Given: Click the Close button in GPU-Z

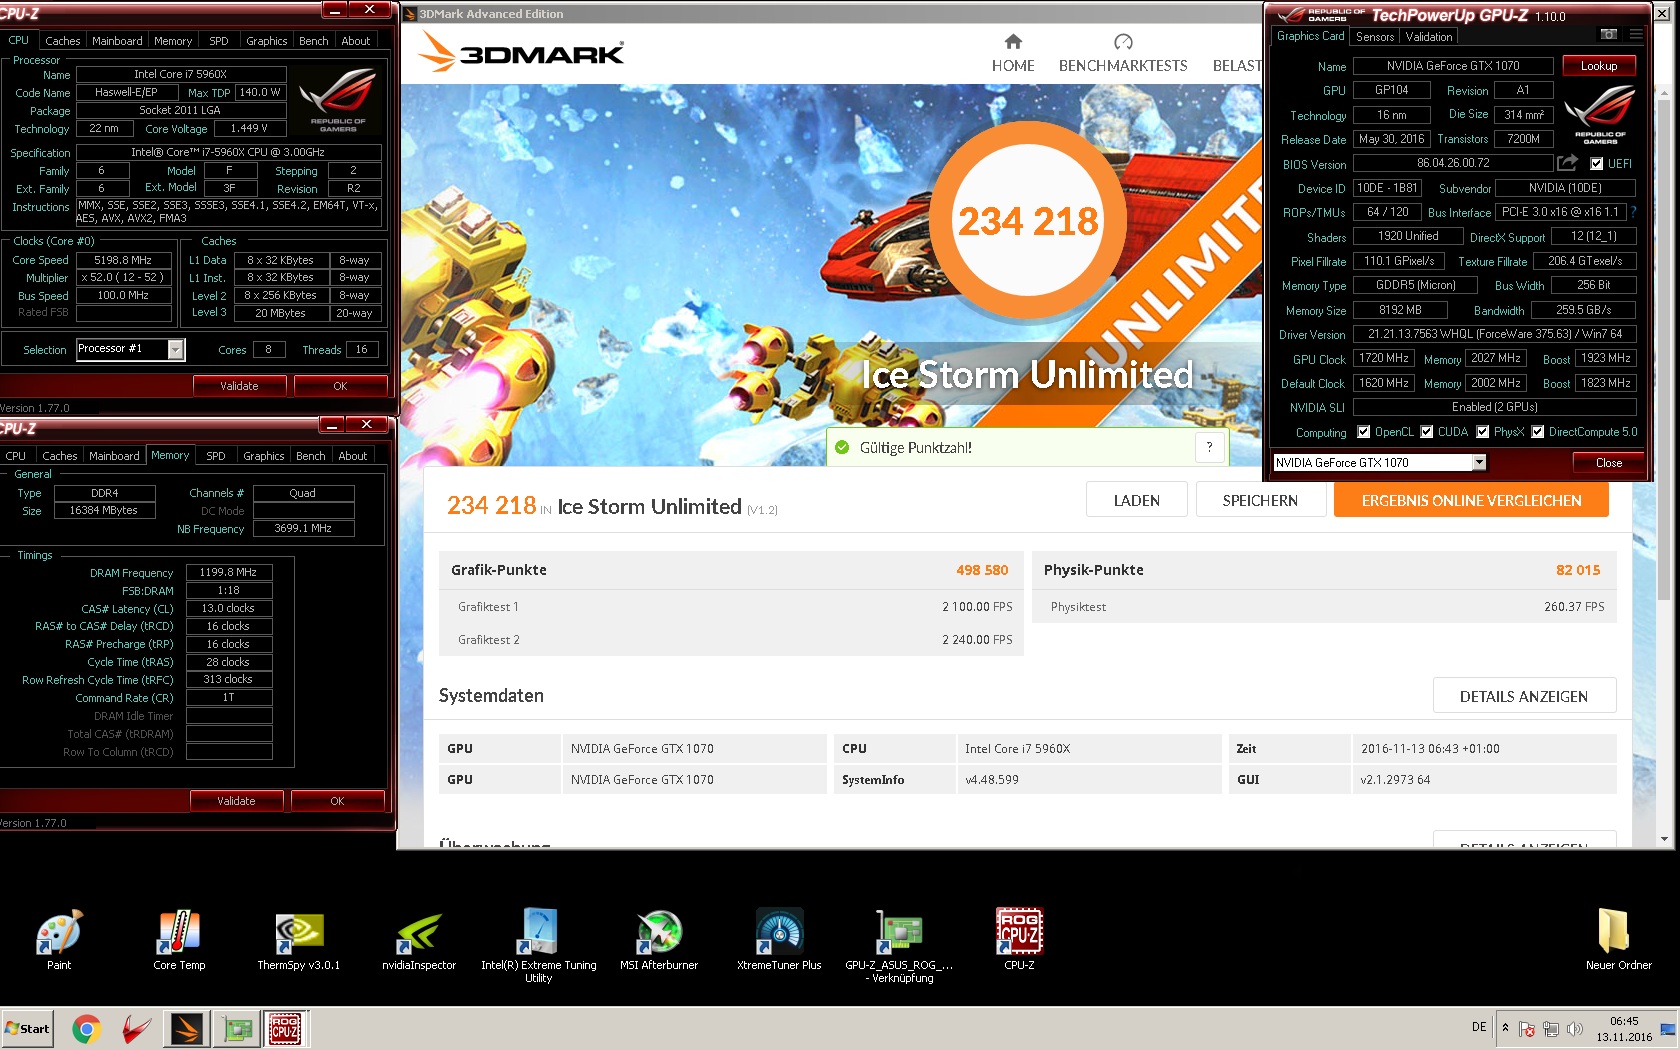Looking at the screenshot, I should 1609,463.
